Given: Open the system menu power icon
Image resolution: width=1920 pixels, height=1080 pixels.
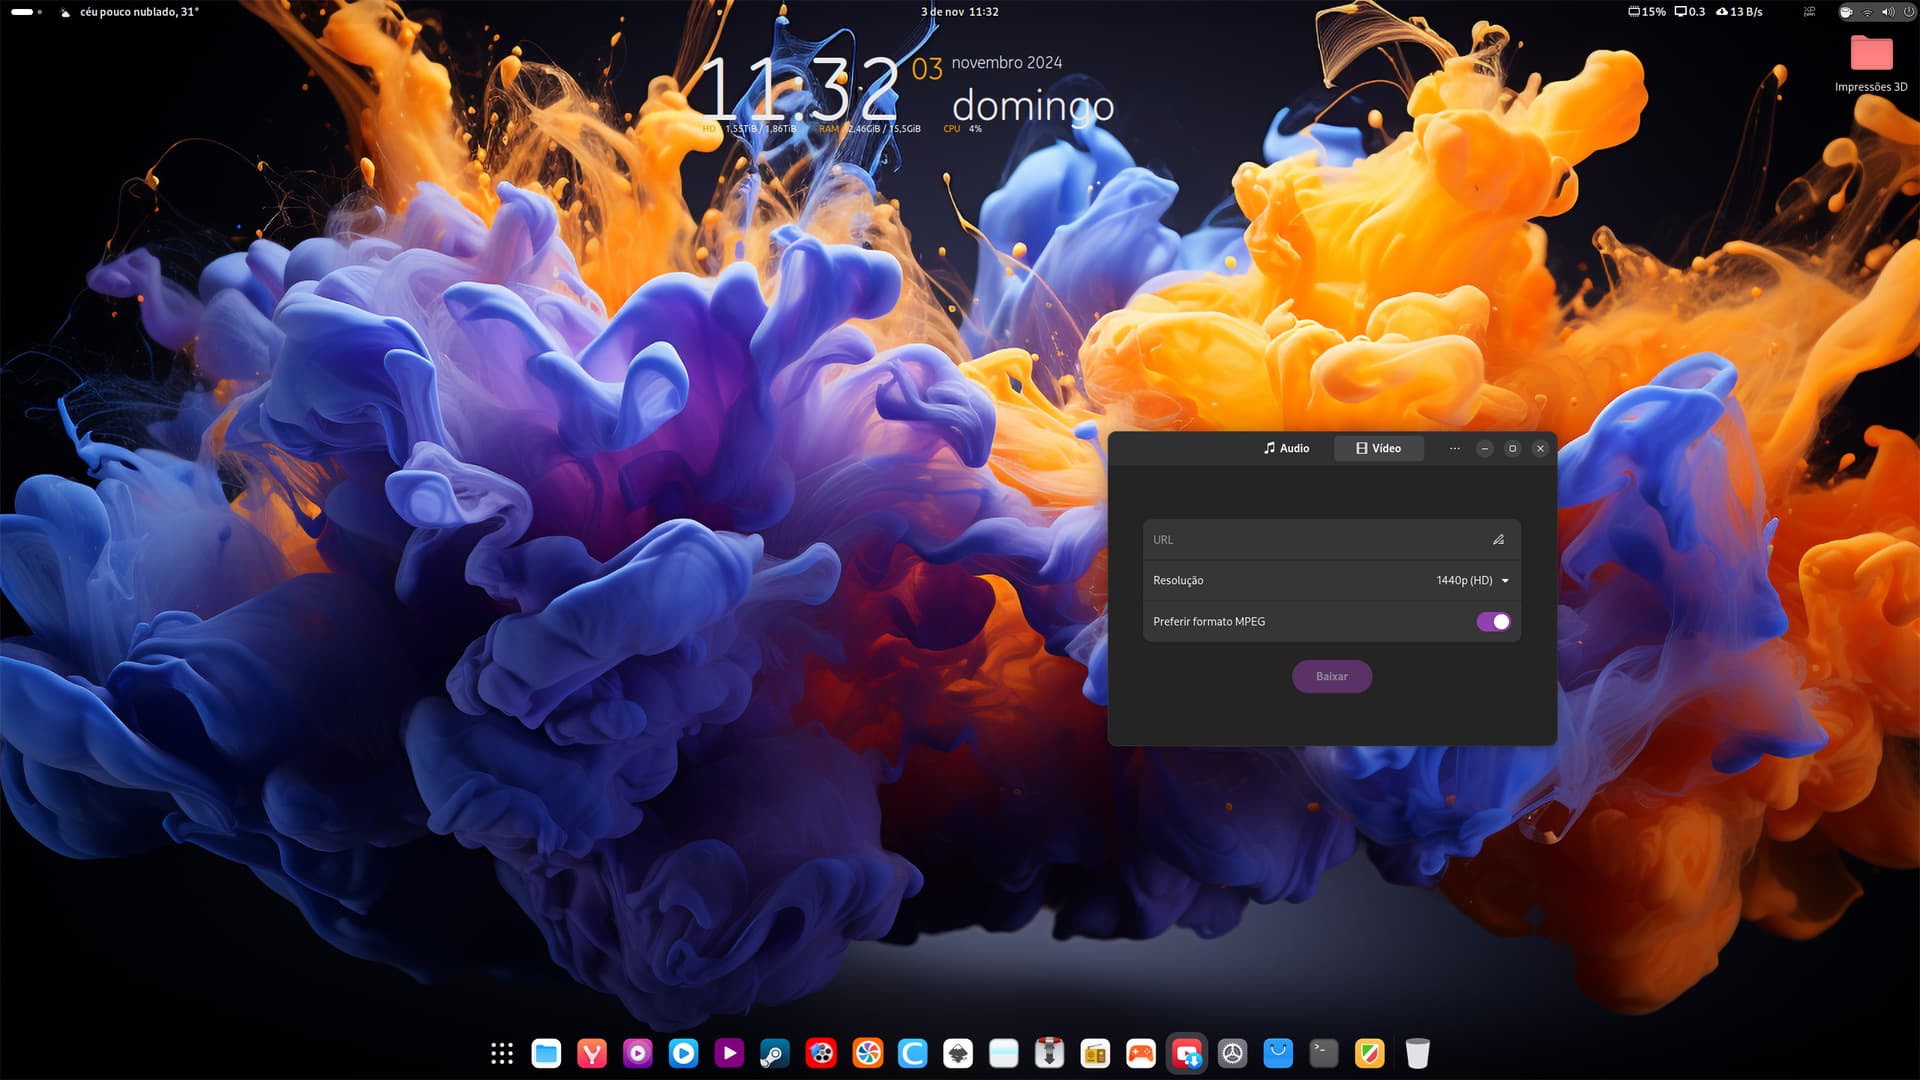Looking at the screenshot, I should coord(1908,12).
